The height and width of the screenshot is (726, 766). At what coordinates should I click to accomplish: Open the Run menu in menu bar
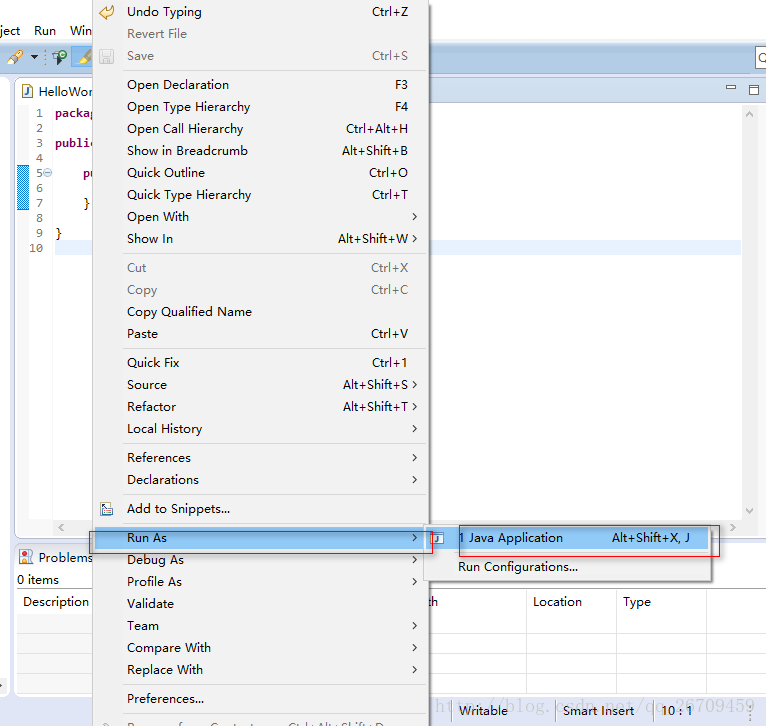click(45, 31)
